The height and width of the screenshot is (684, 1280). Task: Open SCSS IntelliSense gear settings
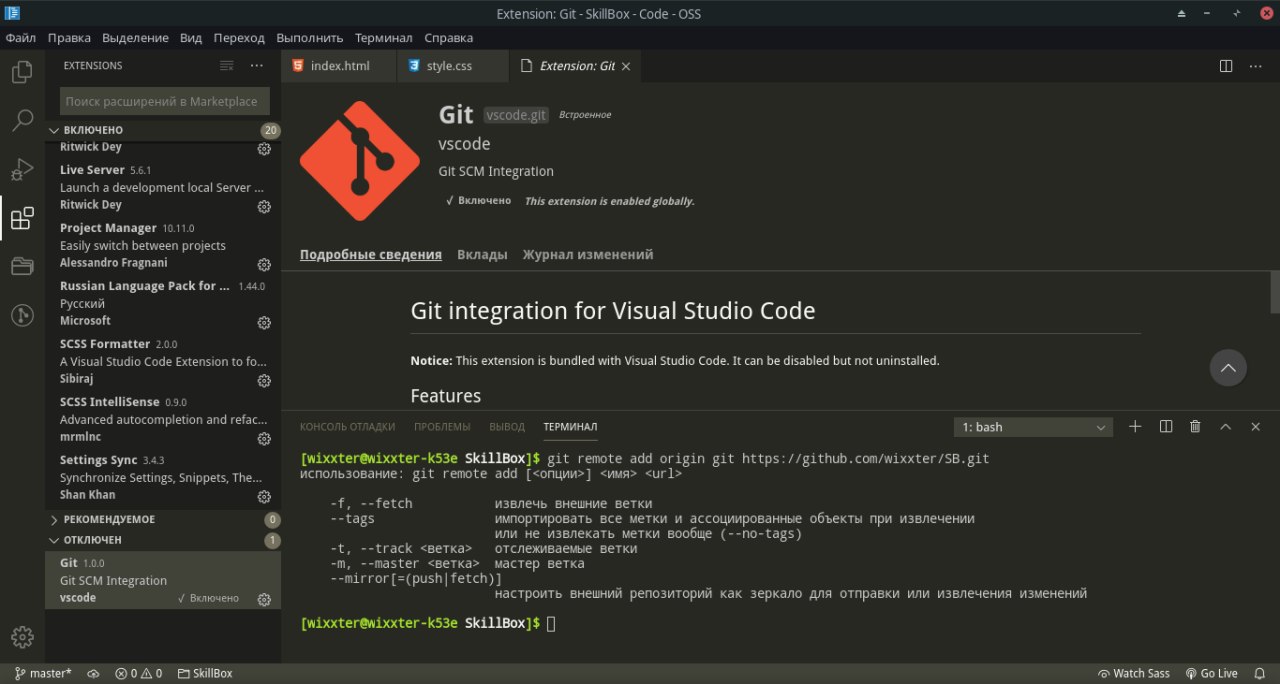(264, 439)
